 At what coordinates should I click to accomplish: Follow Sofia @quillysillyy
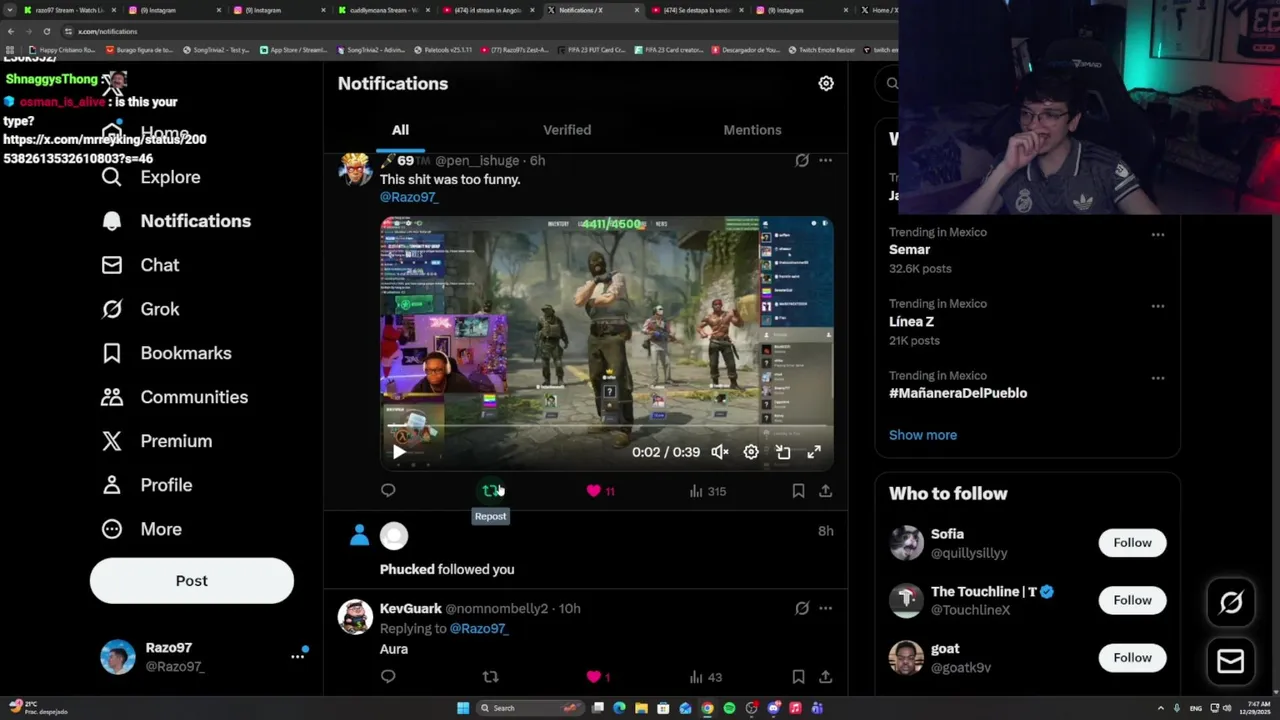coord(1132,543)
